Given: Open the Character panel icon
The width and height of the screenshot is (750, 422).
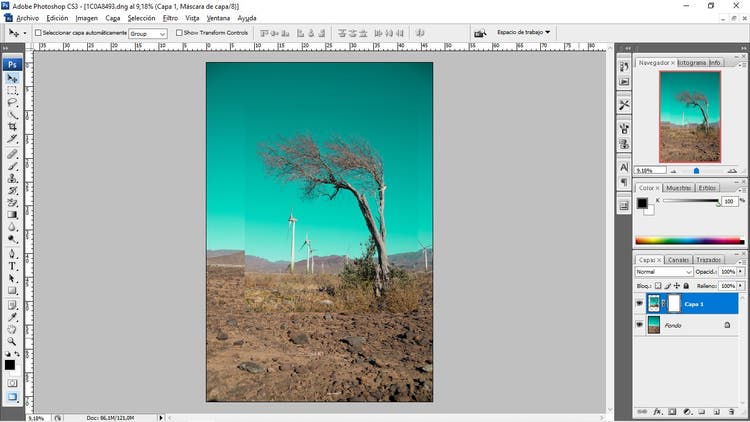Looking at the screenshot, I should (x=624, y=167).
